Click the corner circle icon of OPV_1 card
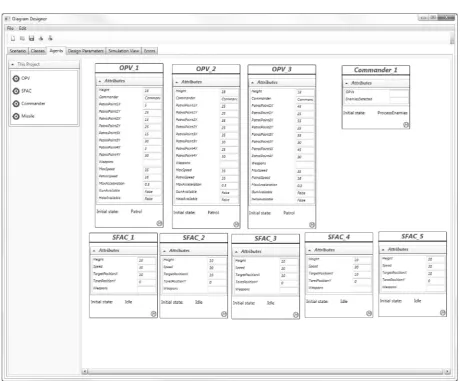The image size is (460, 381). click(159, 223)
